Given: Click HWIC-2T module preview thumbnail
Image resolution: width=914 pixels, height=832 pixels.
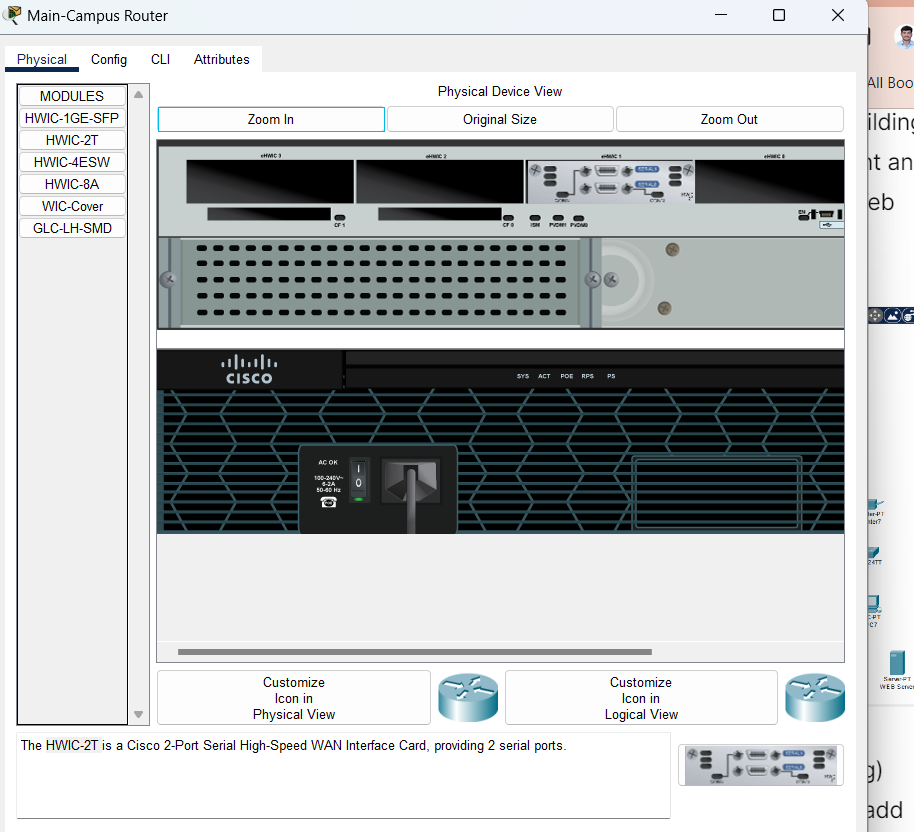Looking at the screenshot, I should (761, 765).
